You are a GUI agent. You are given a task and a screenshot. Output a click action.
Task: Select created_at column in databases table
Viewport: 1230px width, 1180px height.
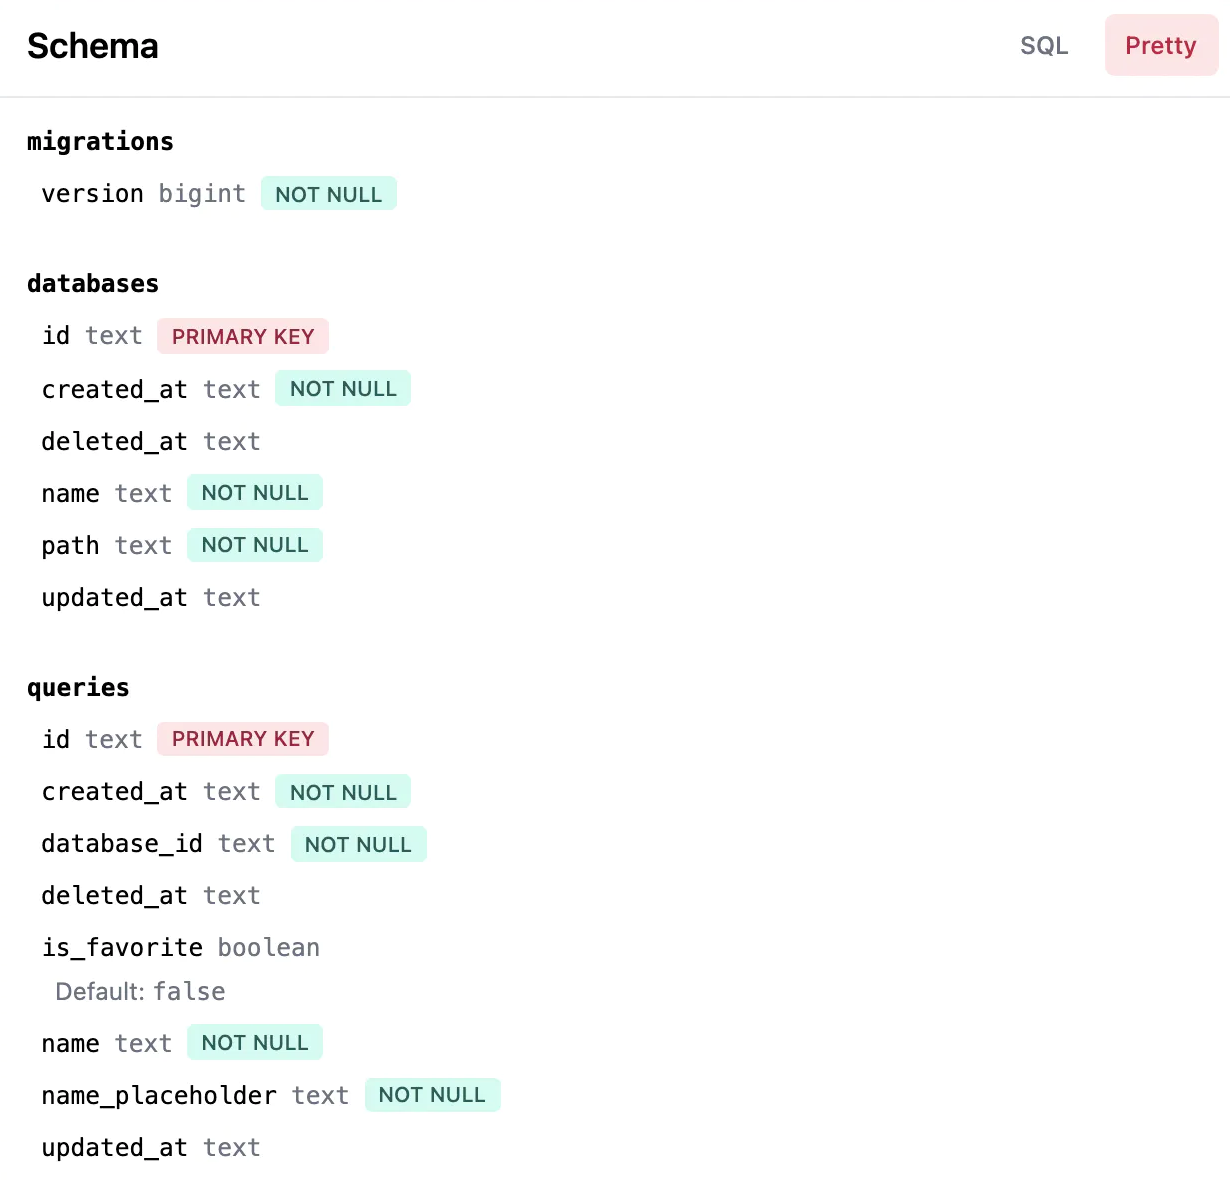pos(114,389)
